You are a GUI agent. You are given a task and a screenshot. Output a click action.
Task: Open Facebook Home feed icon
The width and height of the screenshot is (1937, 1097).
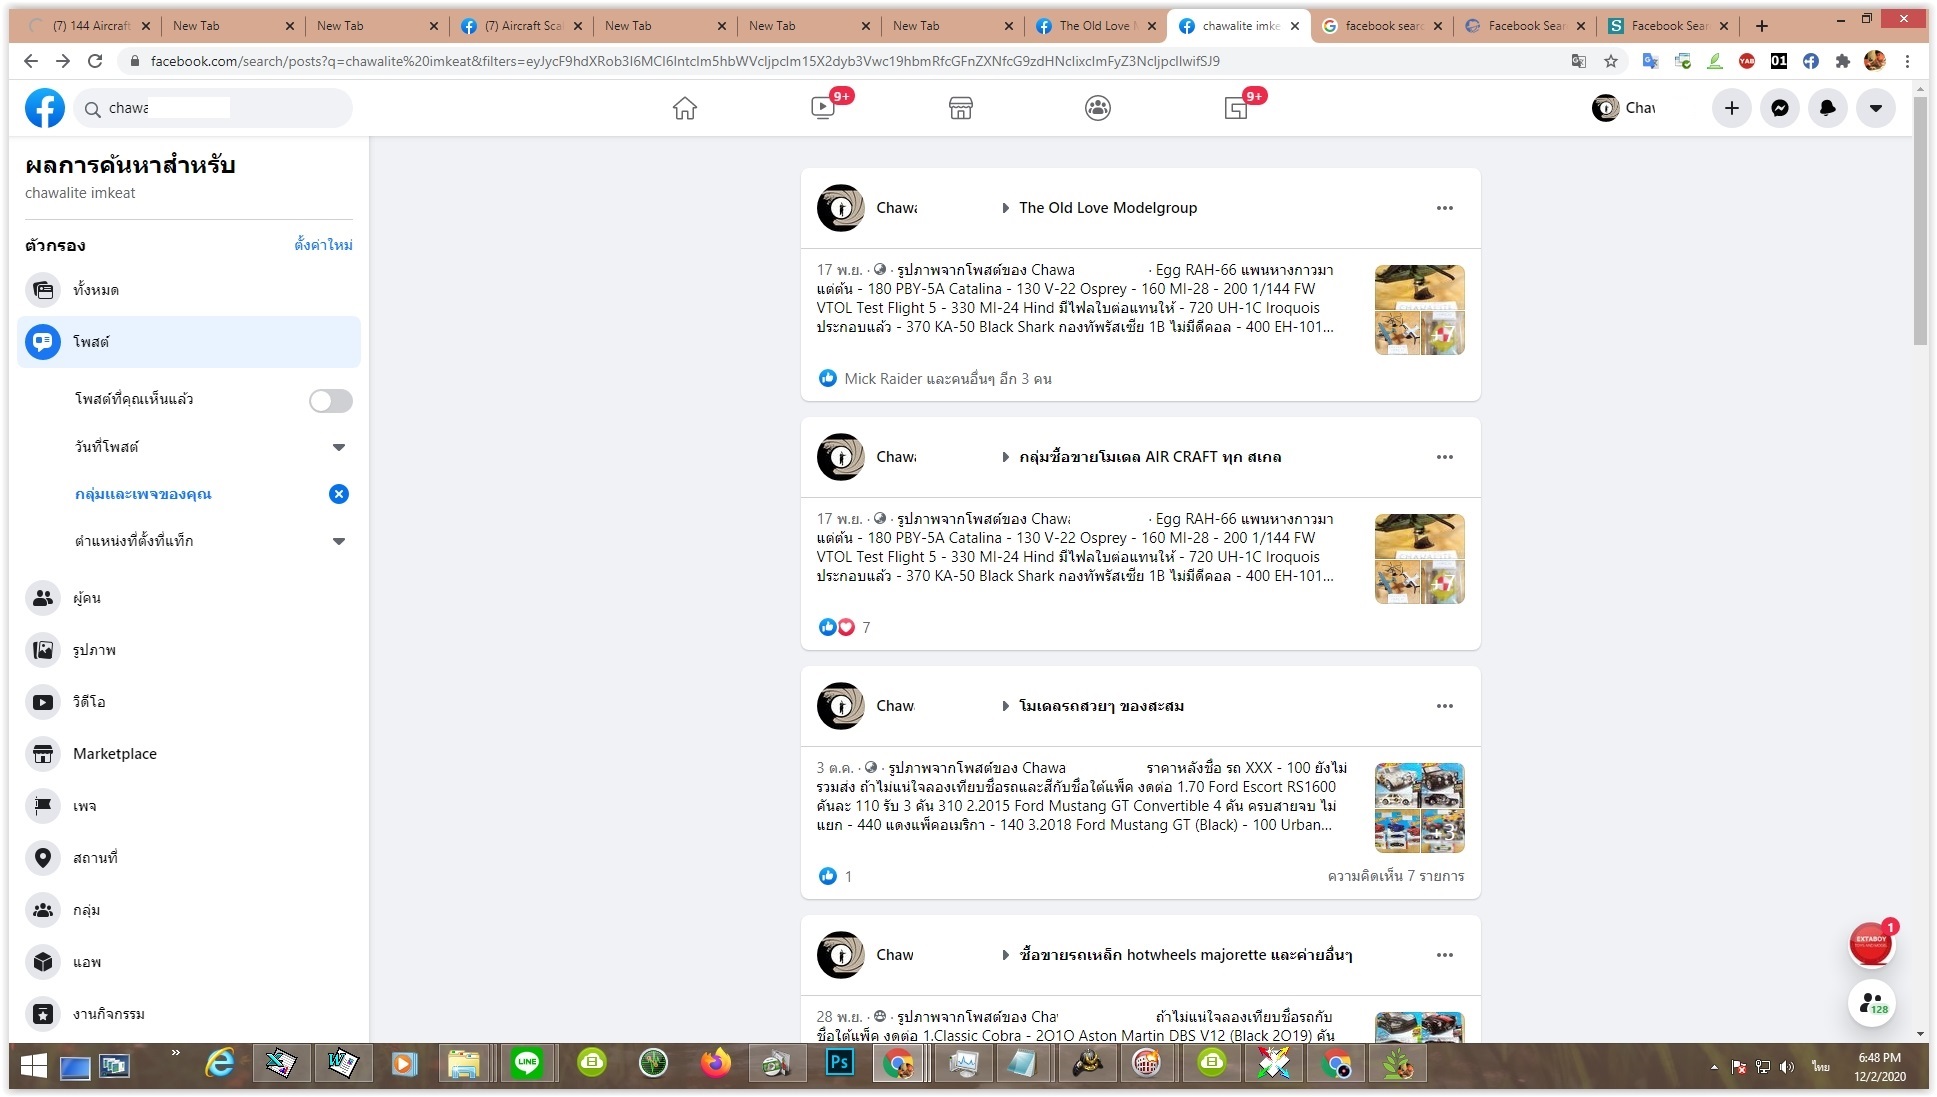[684, 108]
